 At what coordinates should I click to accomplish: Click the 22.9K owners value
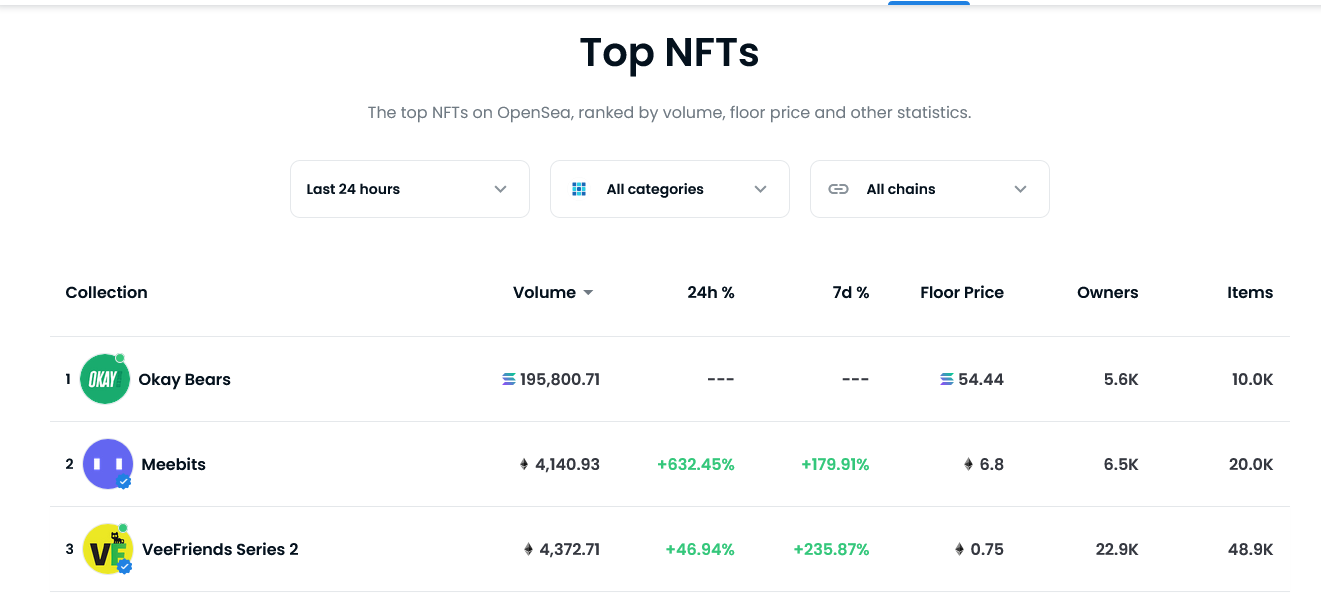(1117, 549)
